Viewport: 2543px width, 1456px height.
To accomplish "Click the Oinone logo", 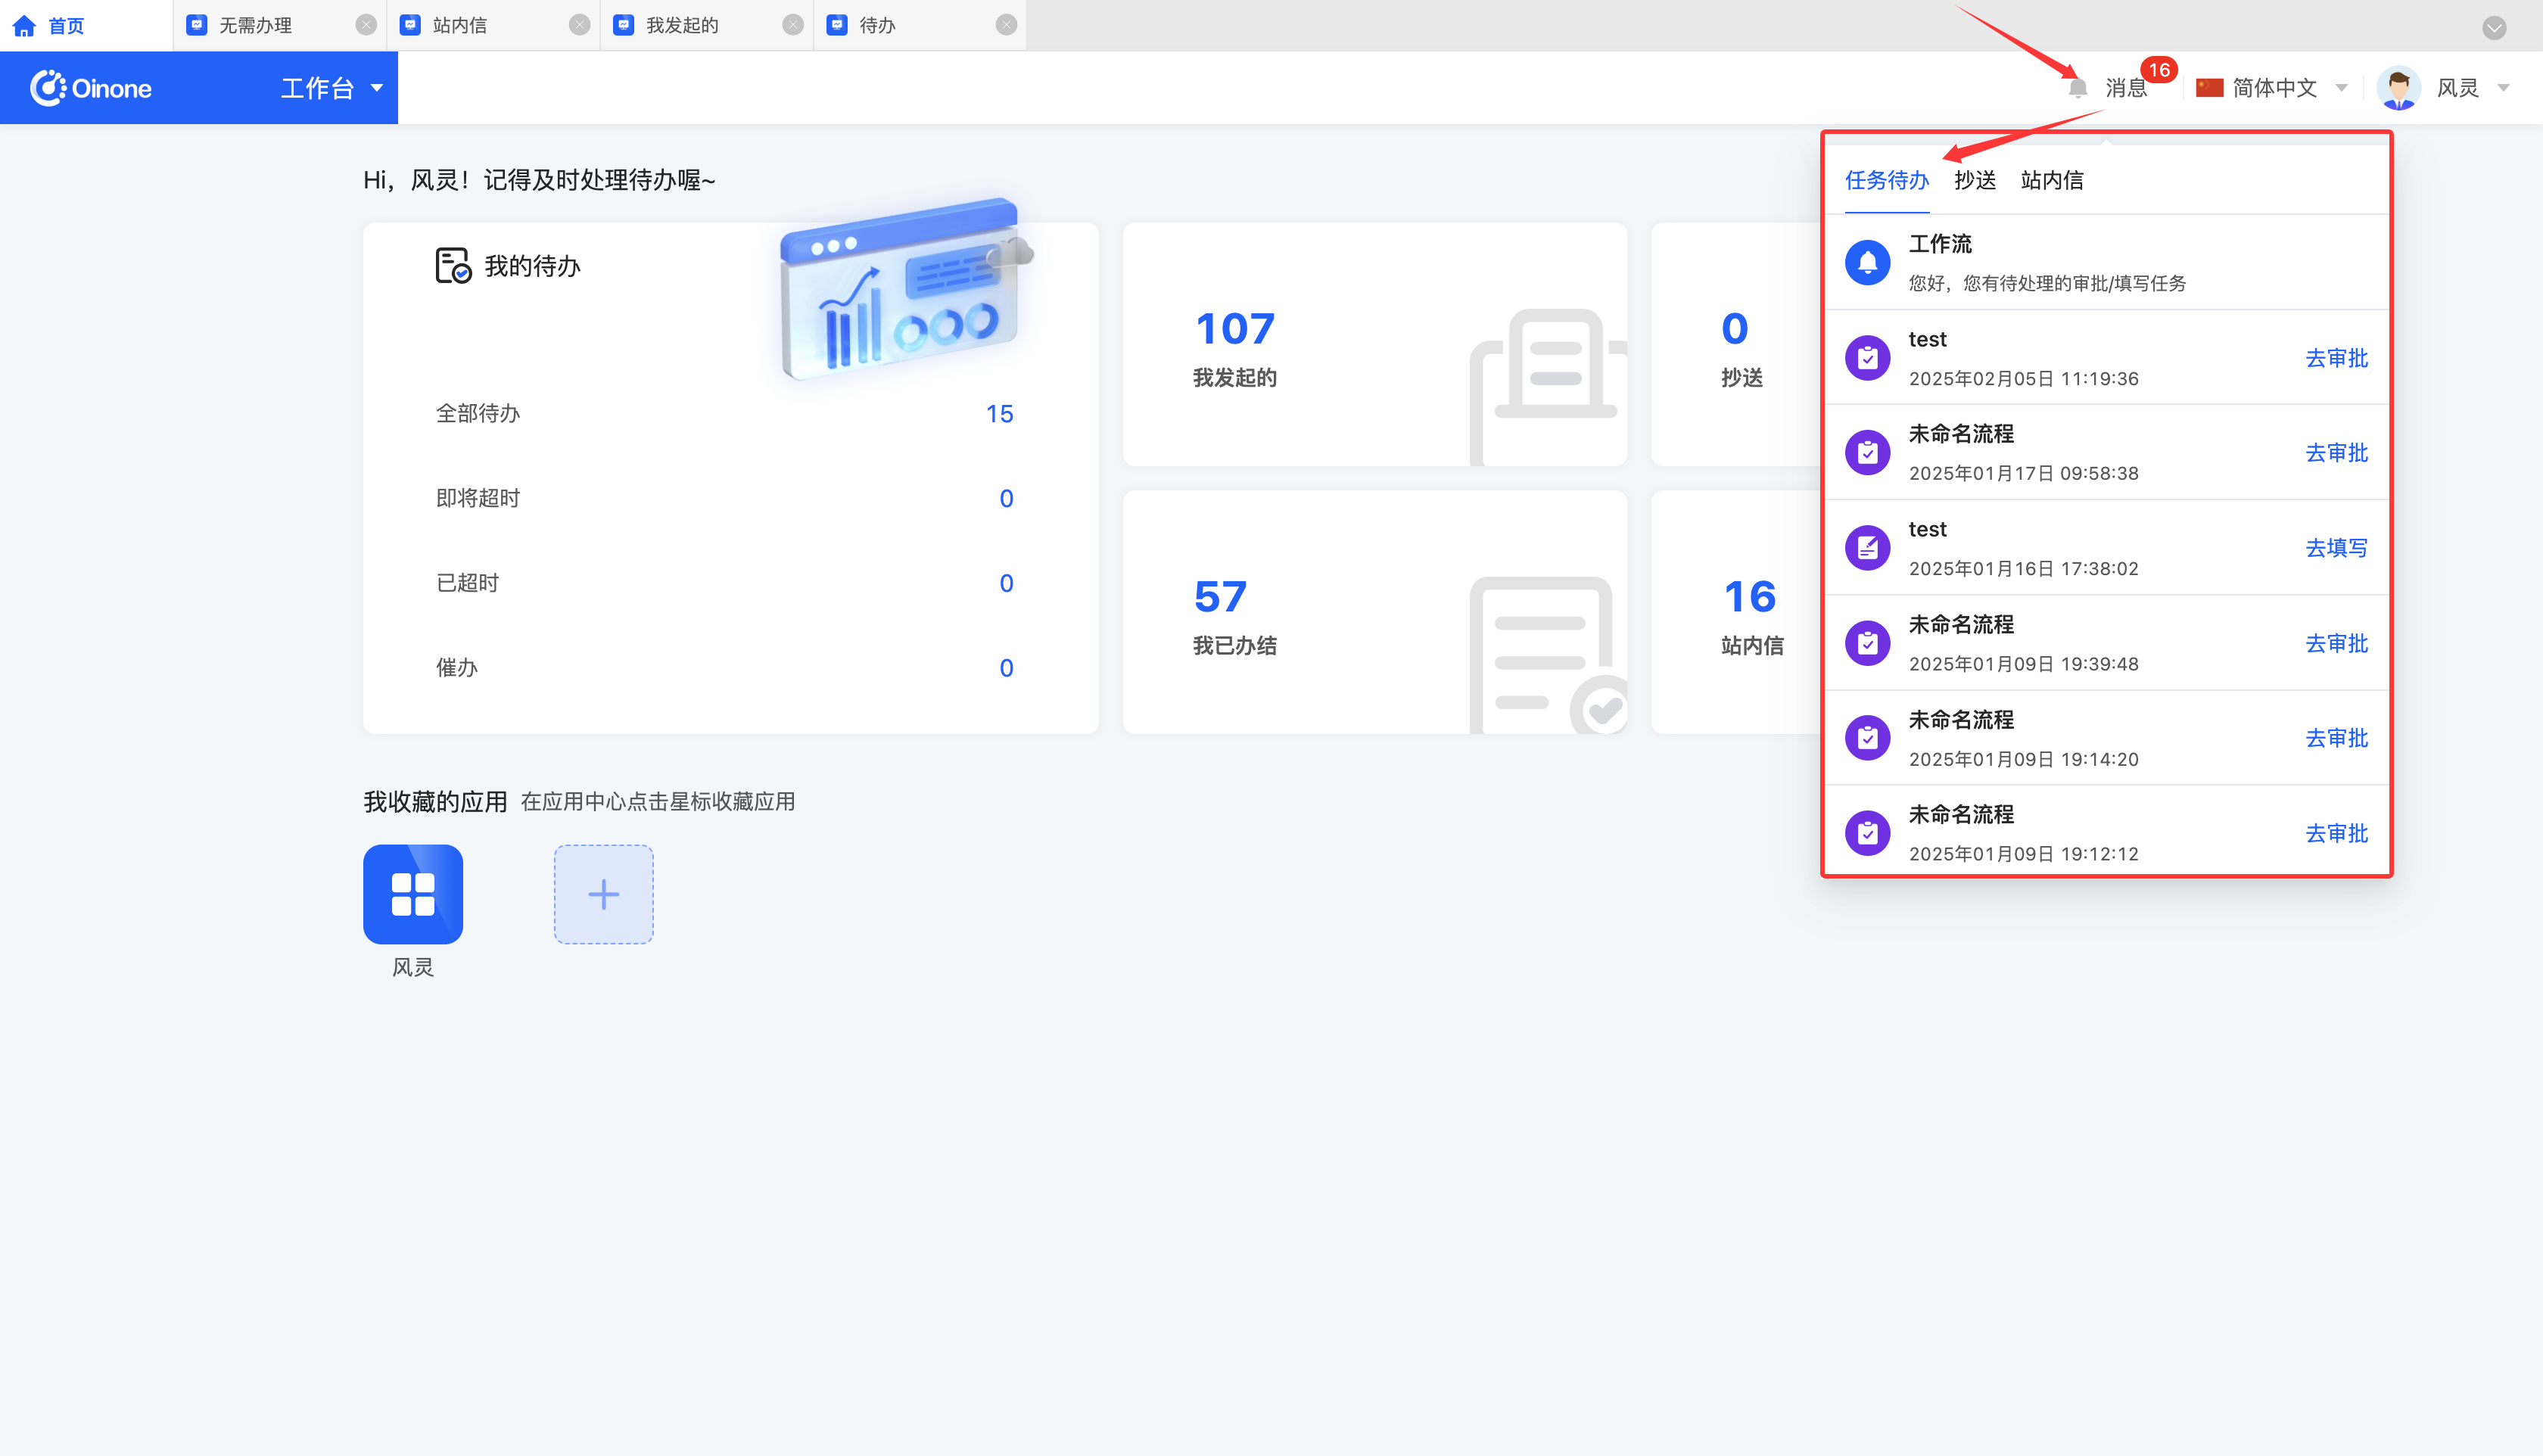I will [91, 88].
